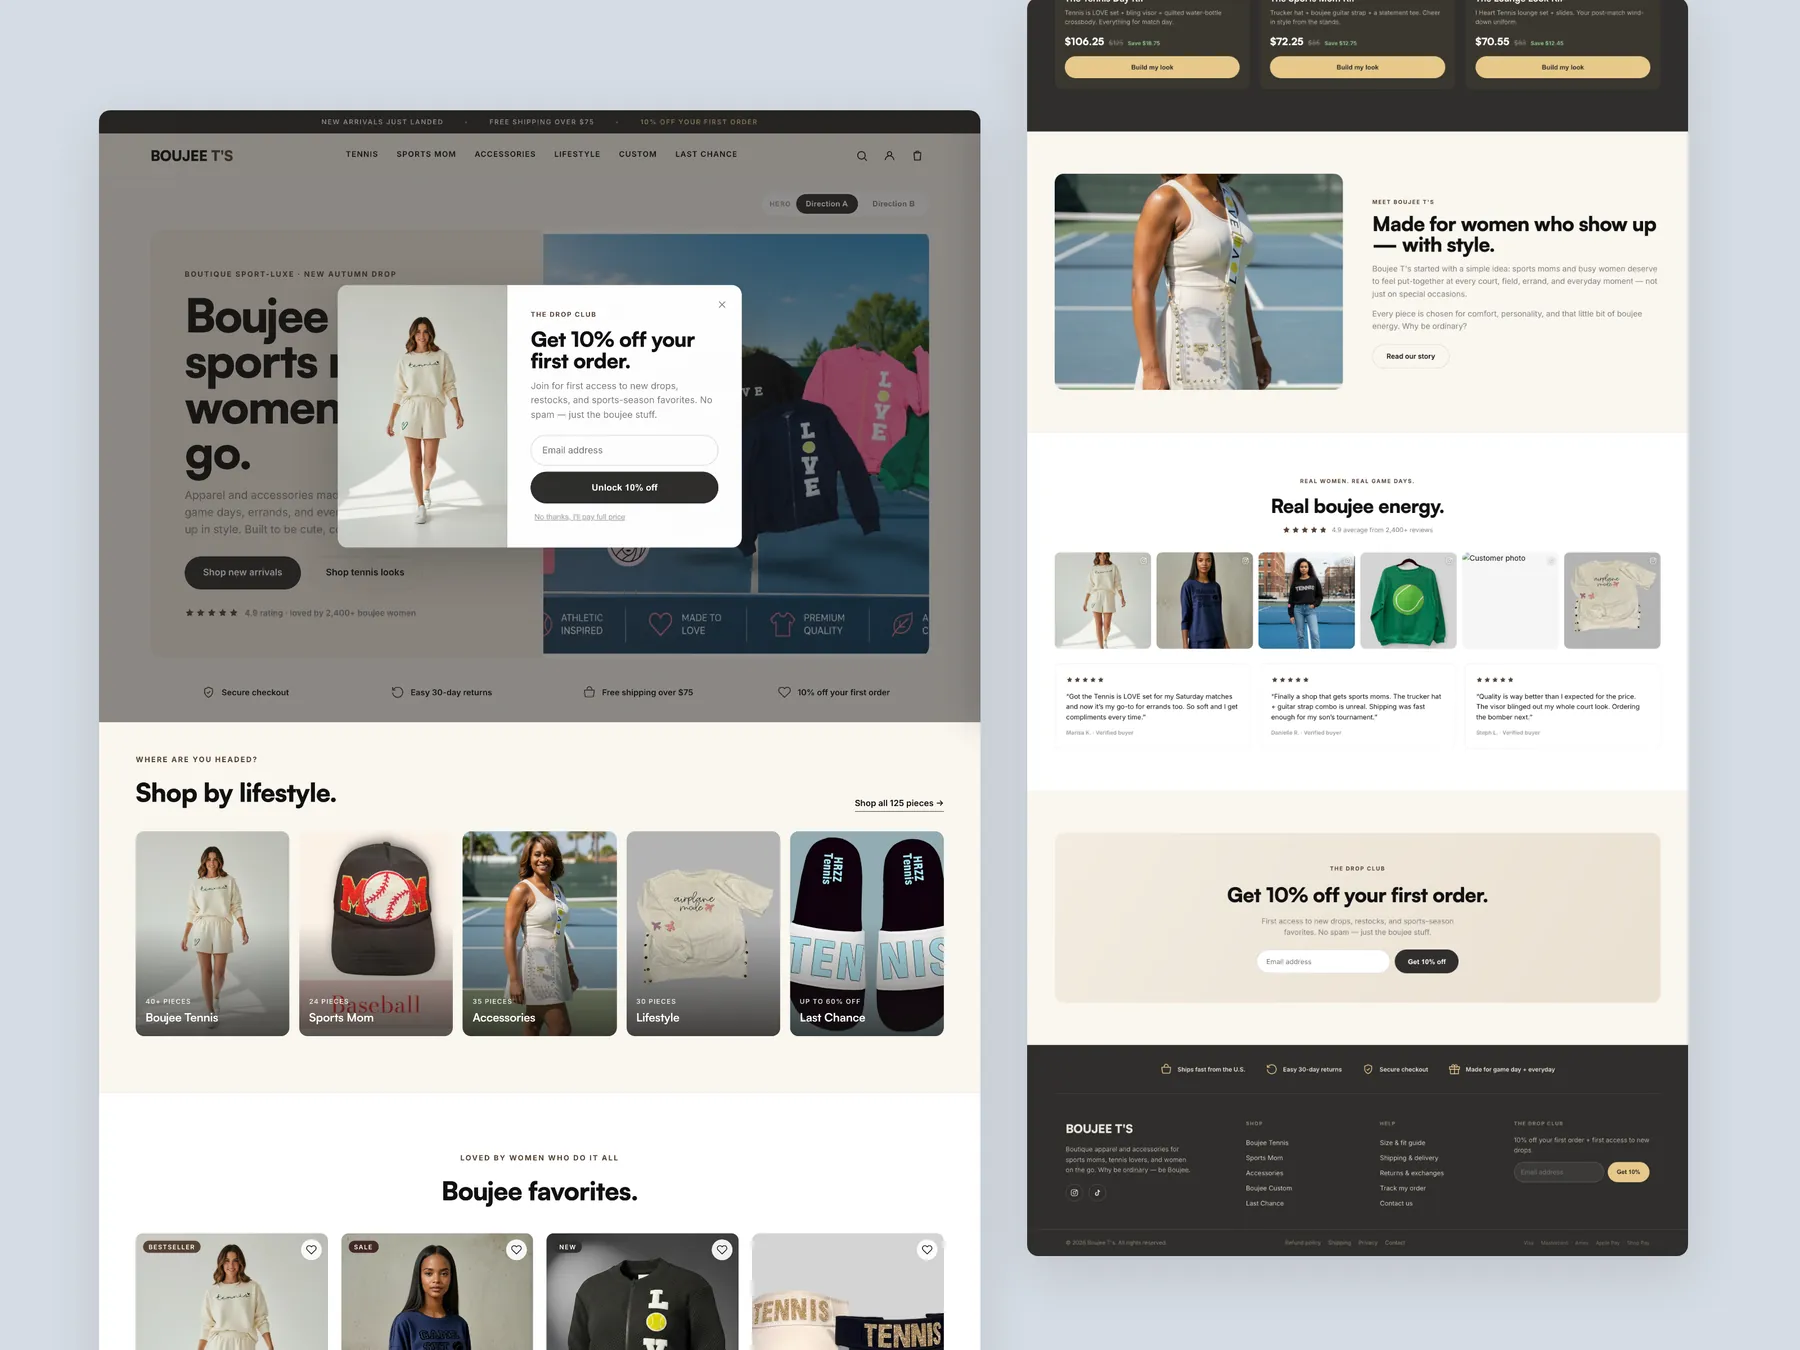Open the Lifestyle nav item
Image resolution: width=1800 pixels, height=1350 pixels.
coord(577,155)
